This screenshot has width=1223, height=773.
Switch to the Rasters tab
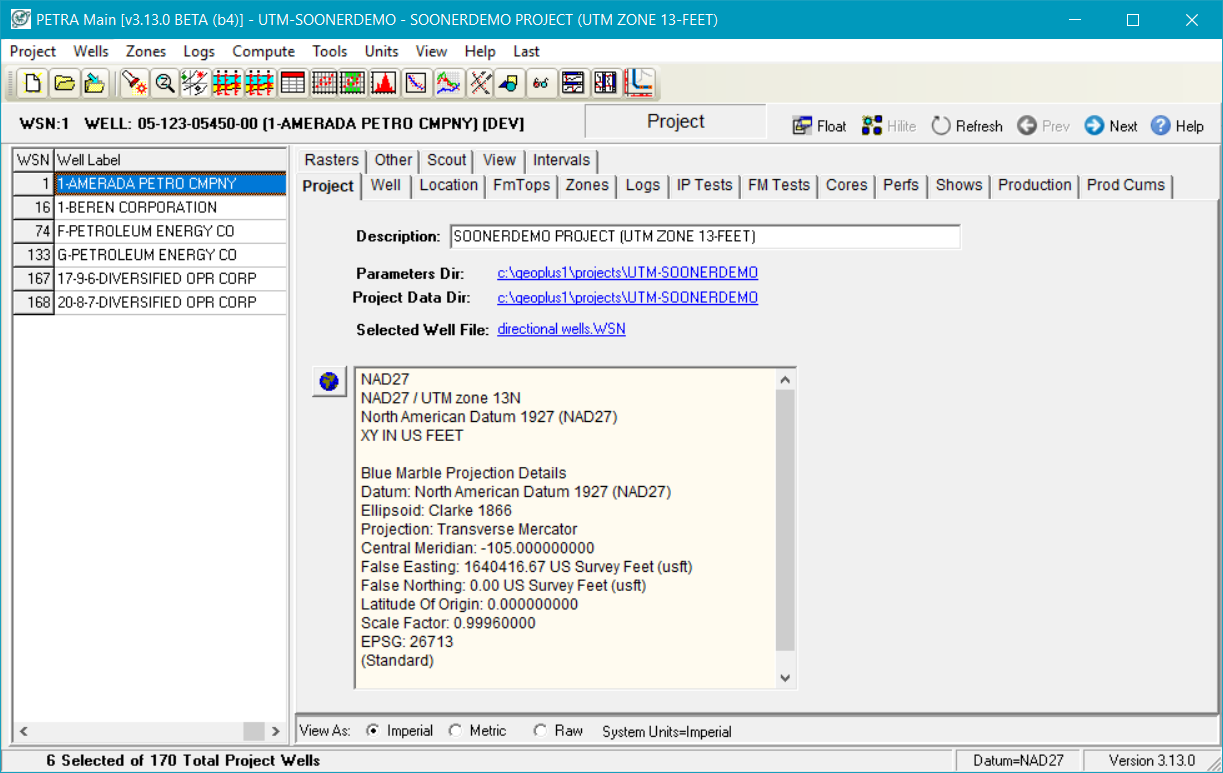coord(331,160)
